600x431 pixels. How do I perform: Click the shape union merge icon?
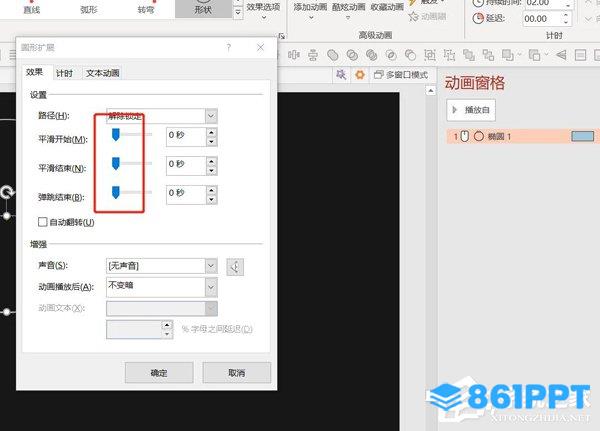[x=333, y=55]
